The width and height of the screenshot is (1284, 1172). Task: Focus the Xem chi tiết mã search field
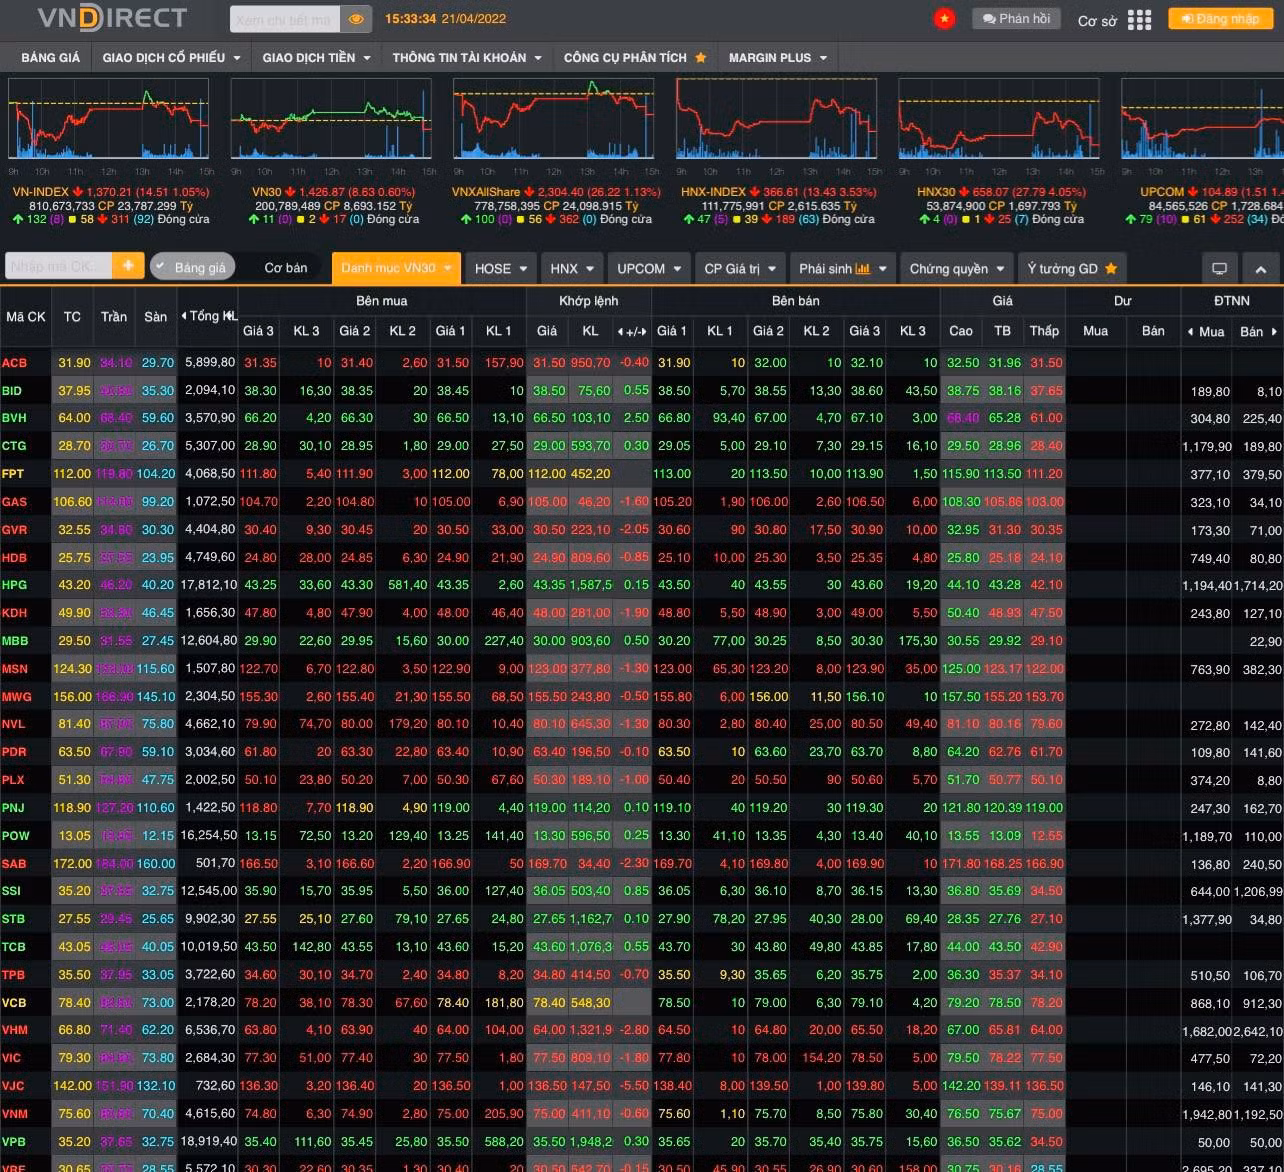(x=286, y=19)
